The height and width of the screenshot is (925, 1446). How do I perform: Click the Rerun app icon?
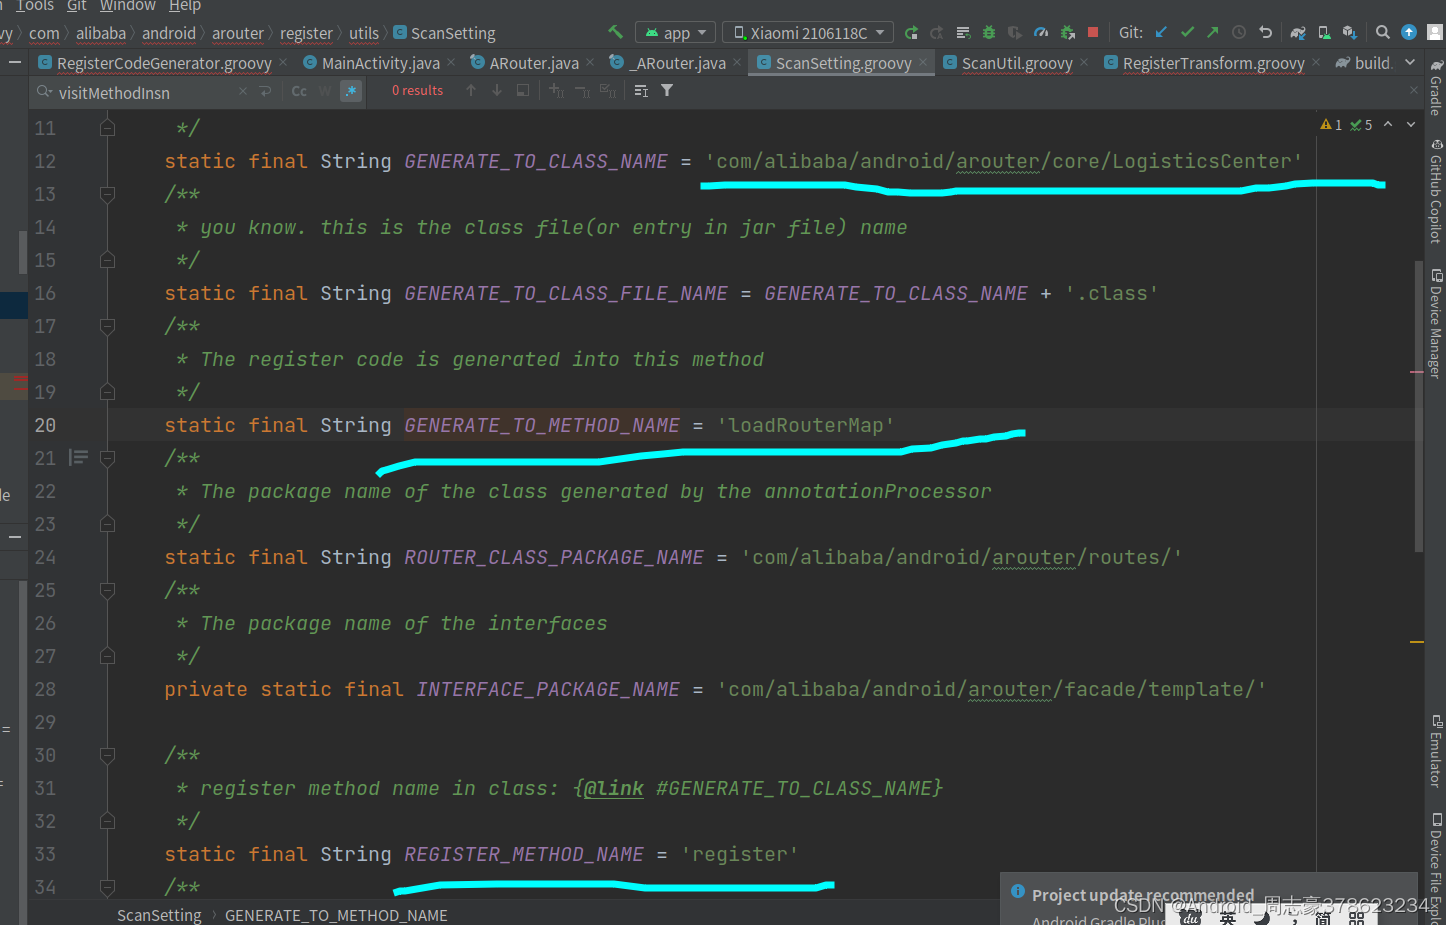(911, 33)
